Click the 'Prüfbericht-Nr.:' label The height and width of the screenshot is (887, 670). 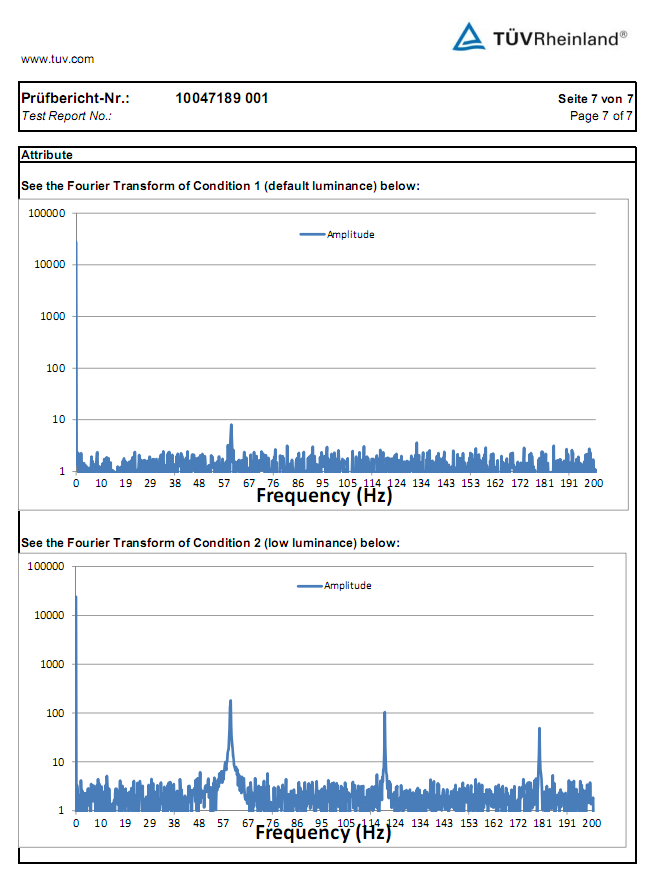(x=75, y=98)
